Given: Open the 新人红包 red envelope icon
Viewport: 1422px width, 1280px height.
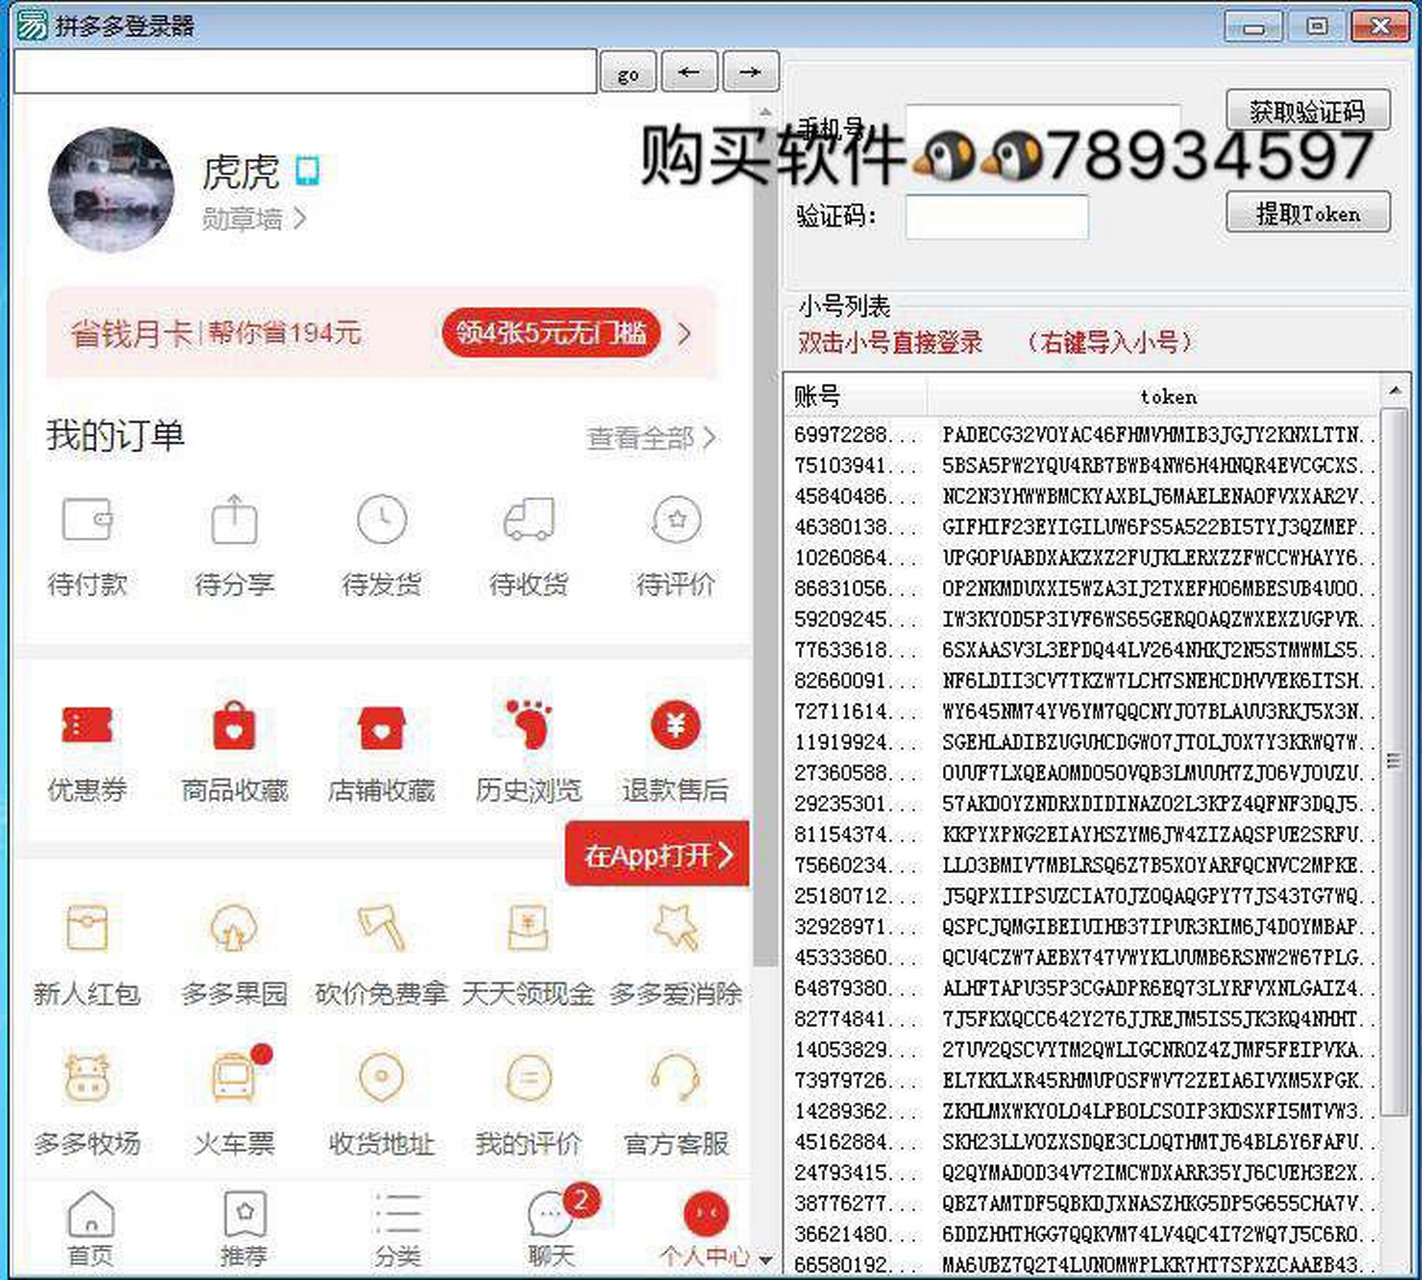Looking at the screenshot, I should coord(87,929).
